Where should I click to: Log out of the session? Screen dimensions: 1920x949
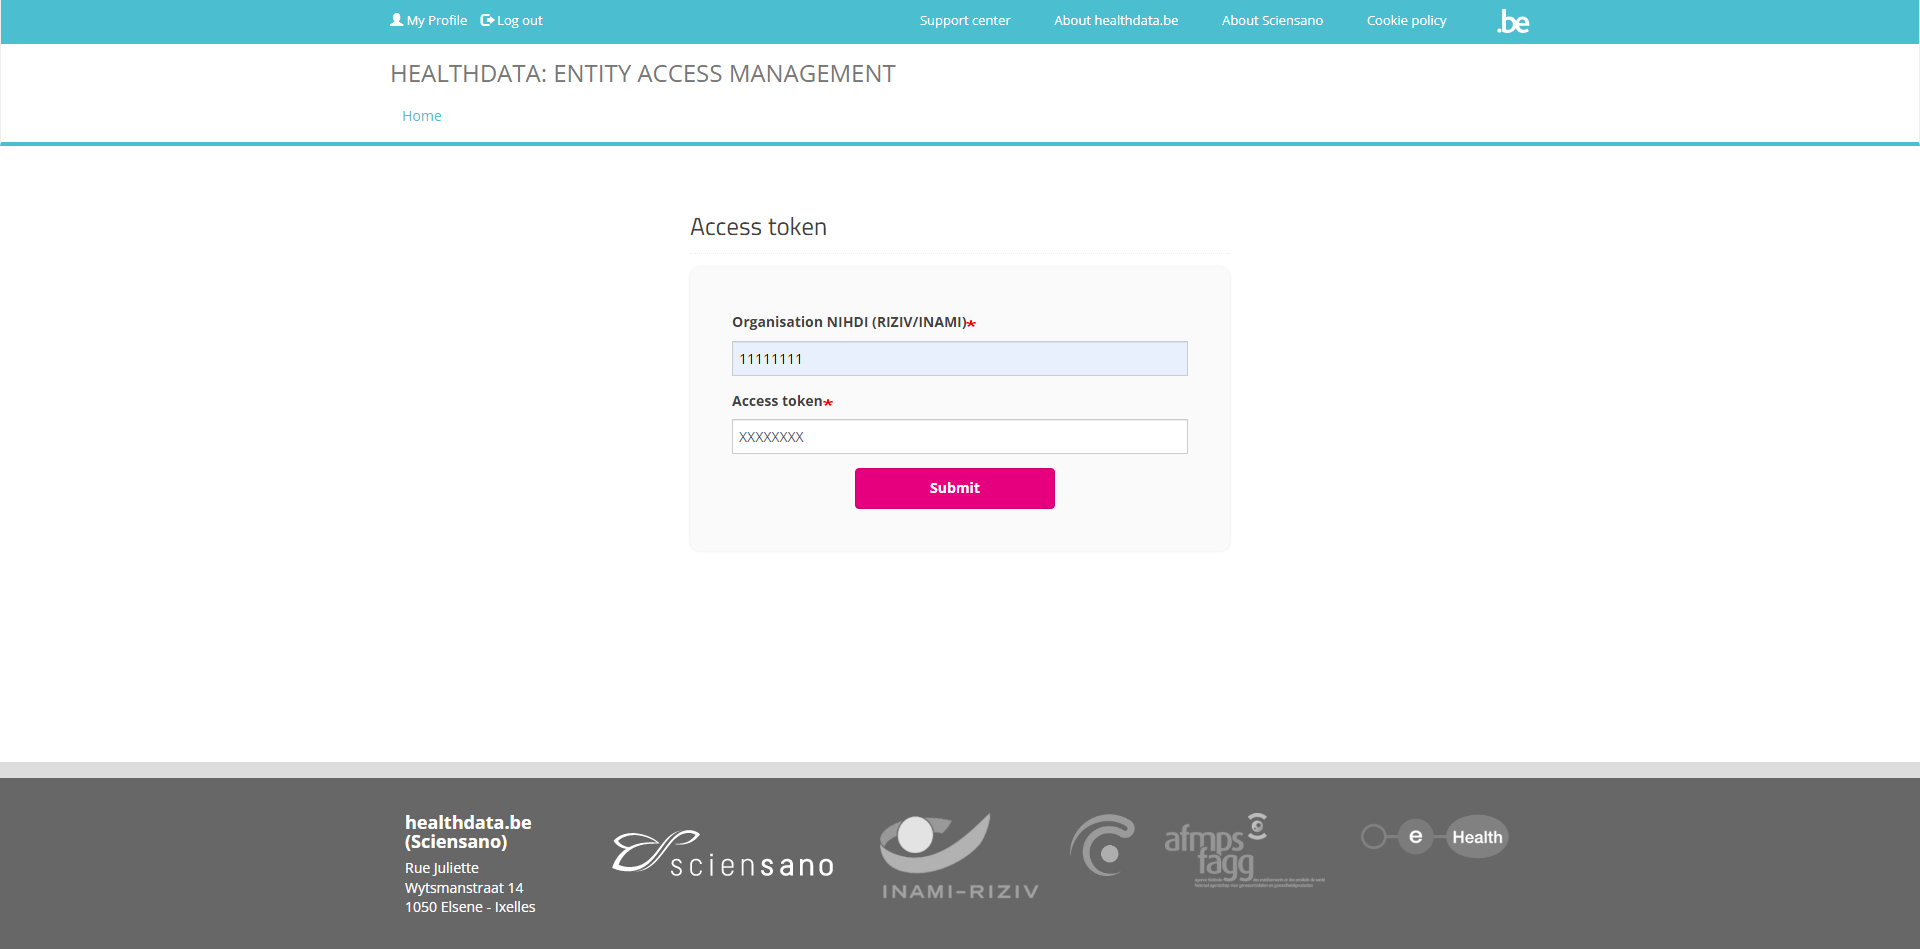coord(519,21)
